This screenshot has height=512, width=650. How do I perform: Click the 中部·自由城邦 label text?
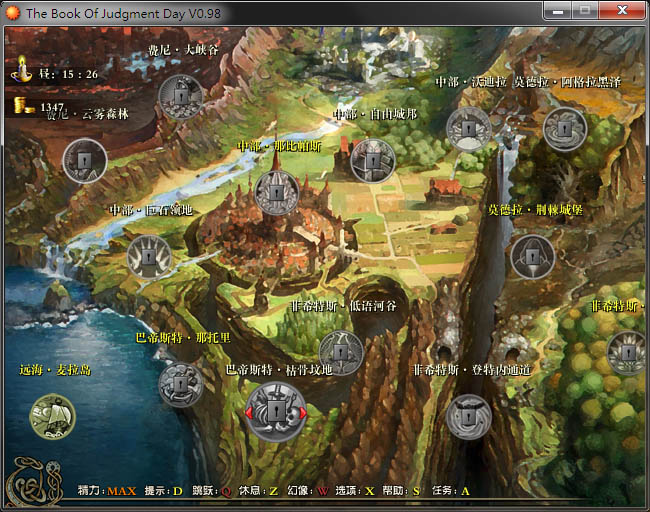click(x=375, y=114)
